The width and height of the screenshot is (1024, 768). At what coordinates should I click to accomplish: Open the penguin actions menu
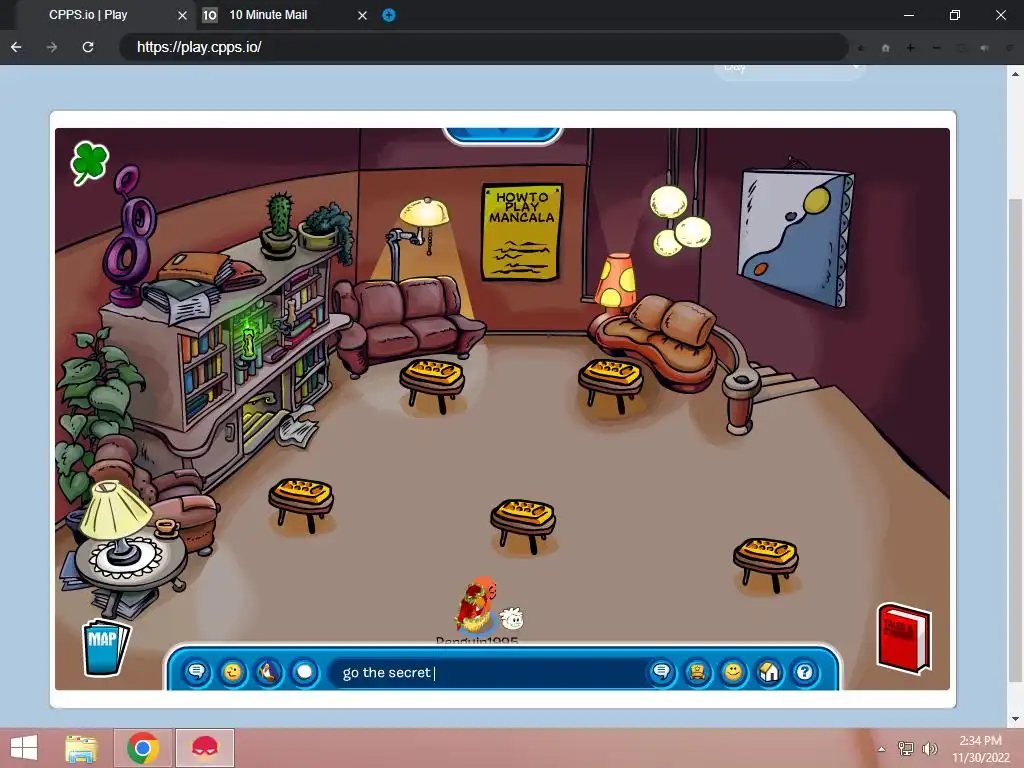coord(268,672)
